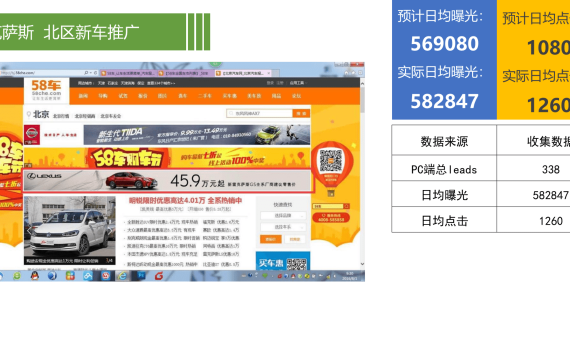Click the 569080 figure in the blue box
This screenshot has height=360, width=570.
(444, 44)
